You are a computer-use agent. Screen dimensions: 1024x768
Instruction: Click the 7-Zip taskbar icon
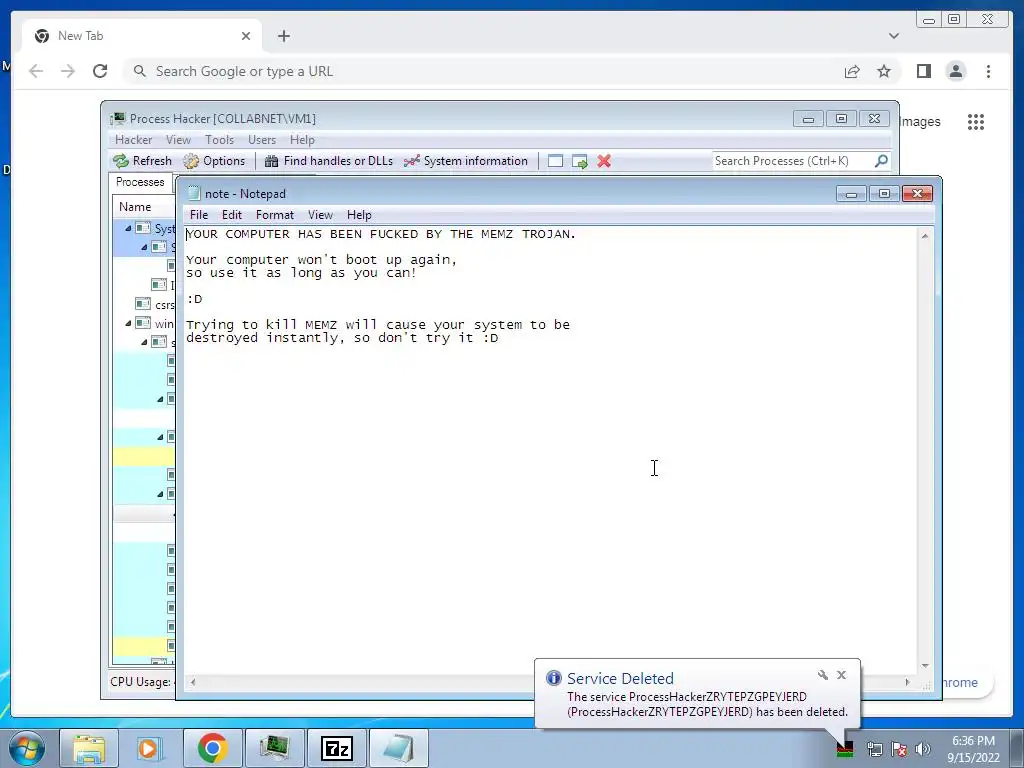(x=336, y=748)
